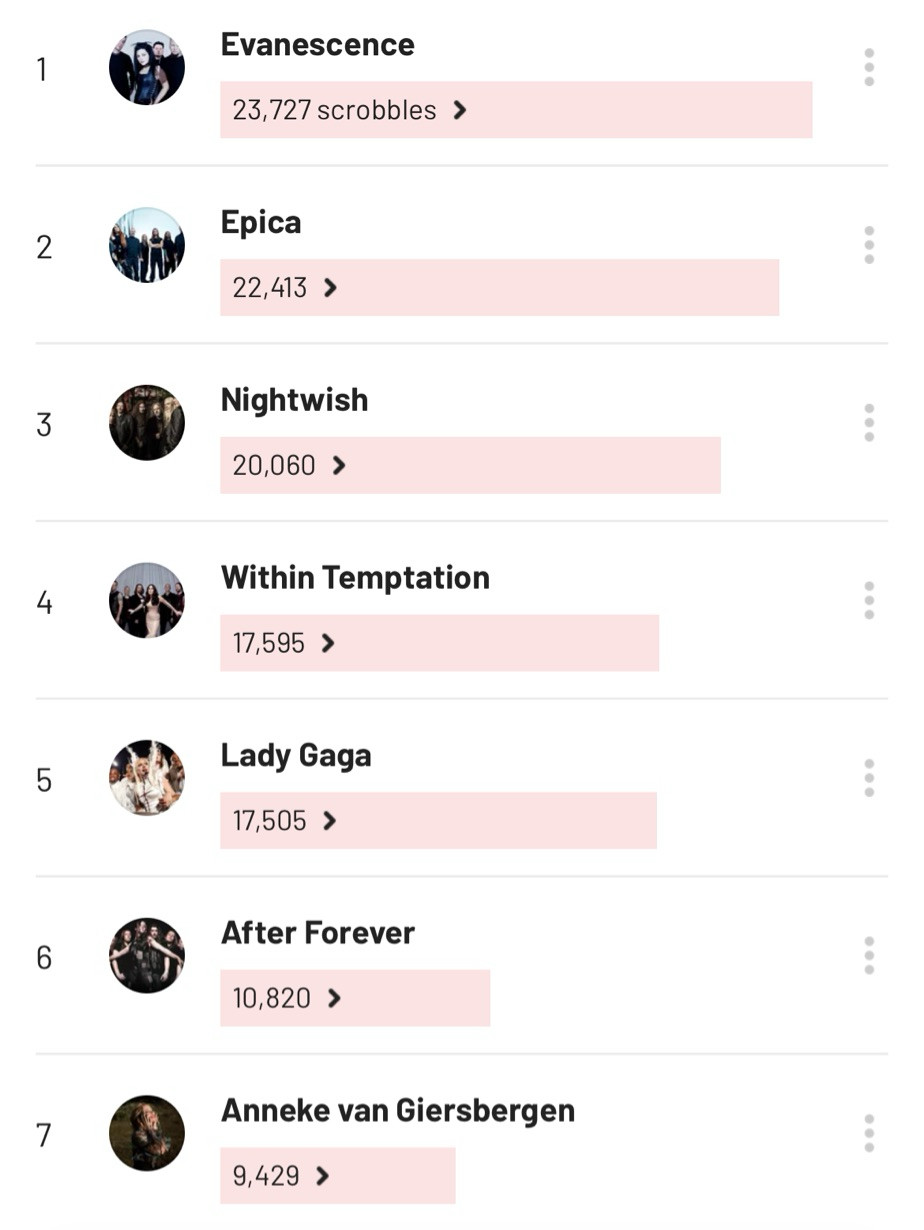The height and width of the screenshot is (1230, 924).
Task: Expand Within Temptation's 17,595 chevron
Action: 328,643
